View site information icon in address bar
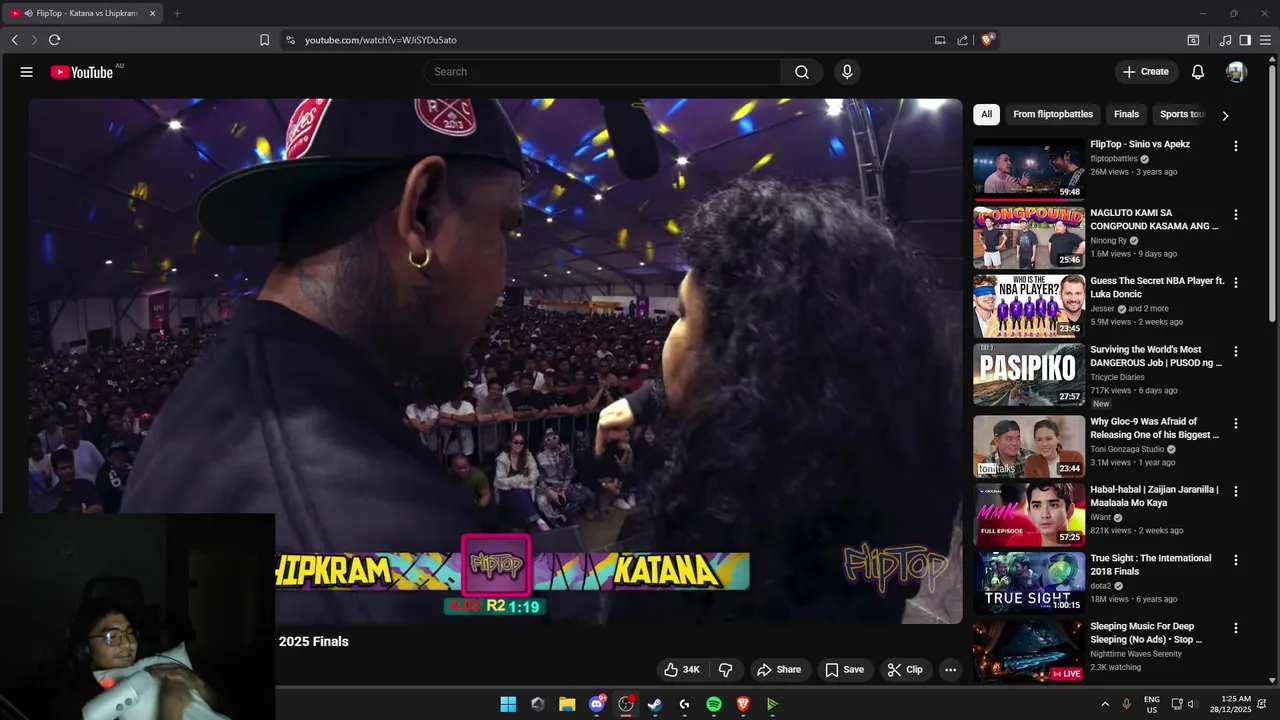Screen dimensions: 1280x720 click(290, 40)
